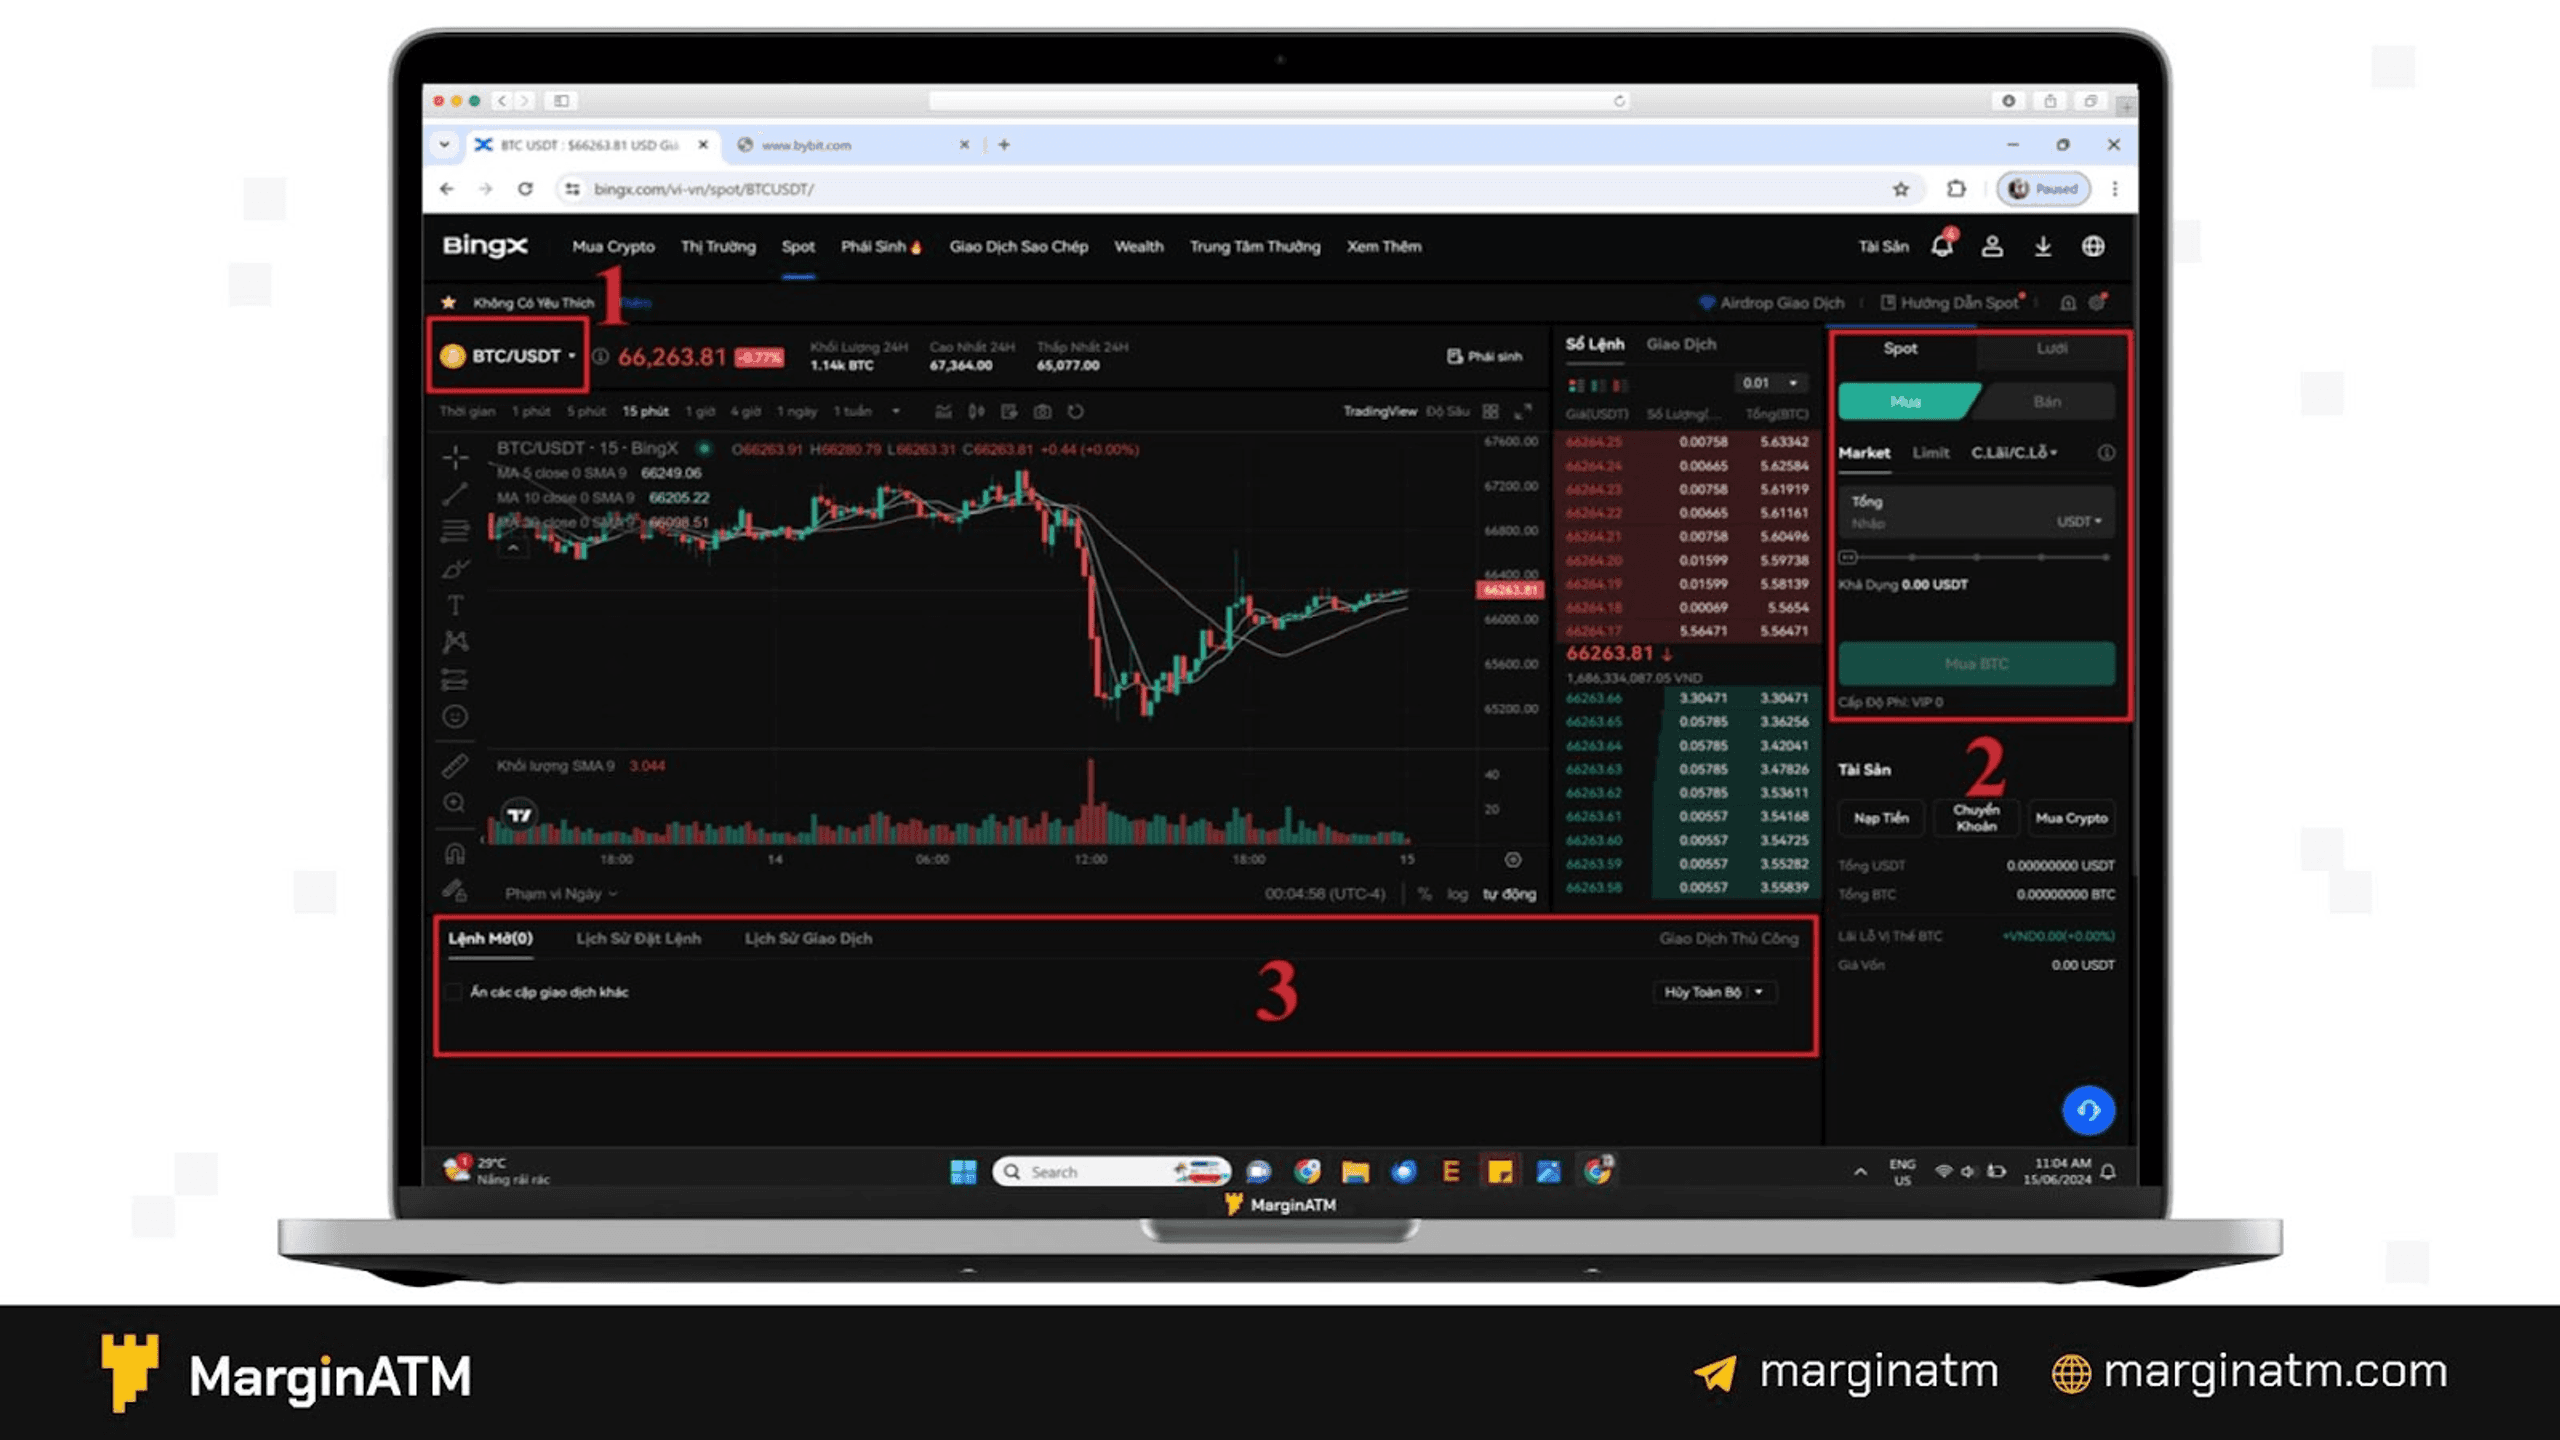
Task: Select the crosshair cursor tool in chart
Action: coord(456,458)
